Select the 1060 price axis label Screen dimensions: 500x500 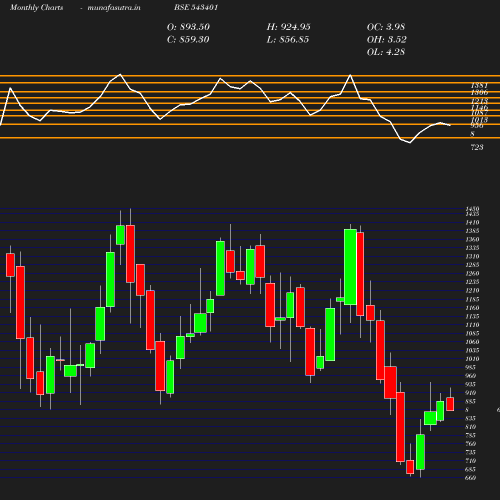coord(472,342)
